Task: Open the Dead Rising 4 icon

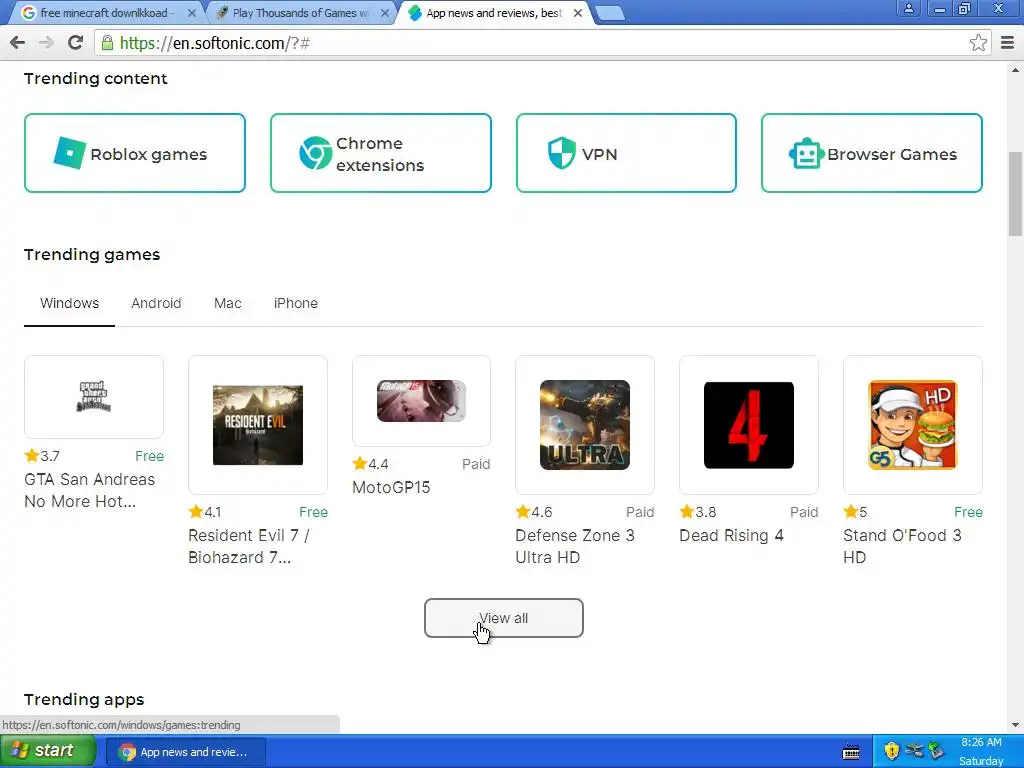Action: 748,425
